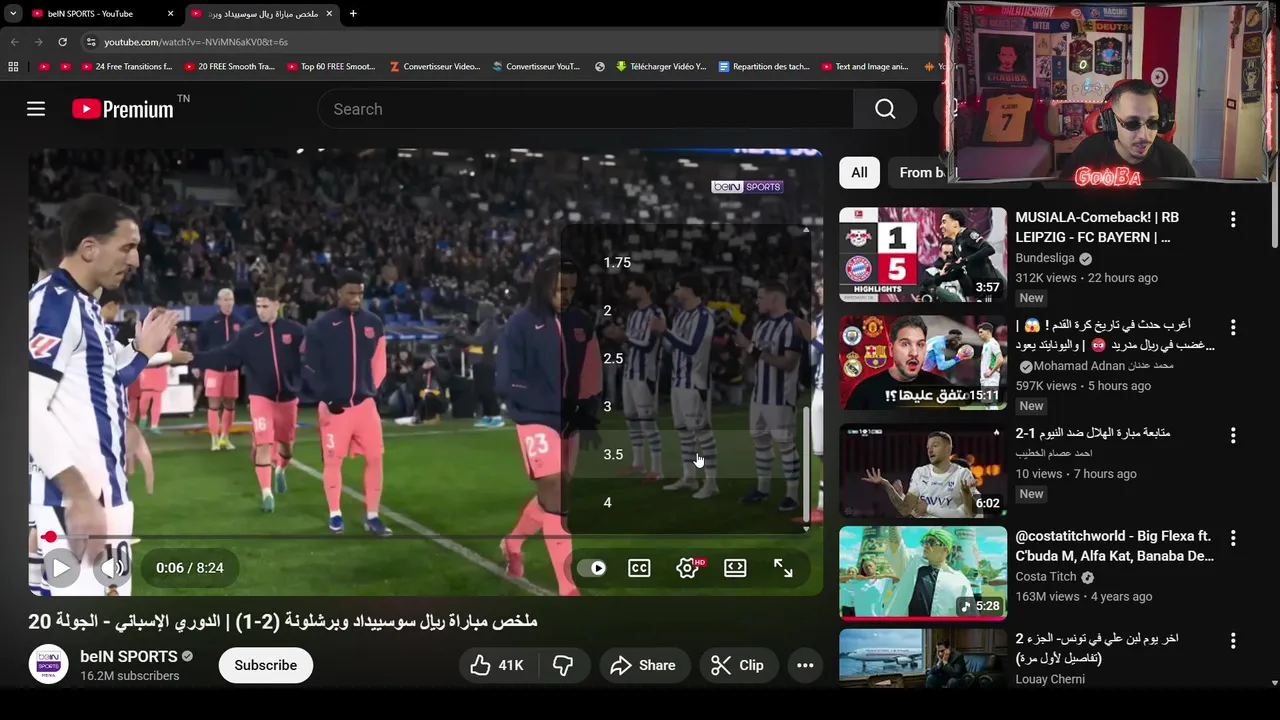Open options for 6:02 Al Hilal video
The image size is (1280, 720).
pos(1233,435)
